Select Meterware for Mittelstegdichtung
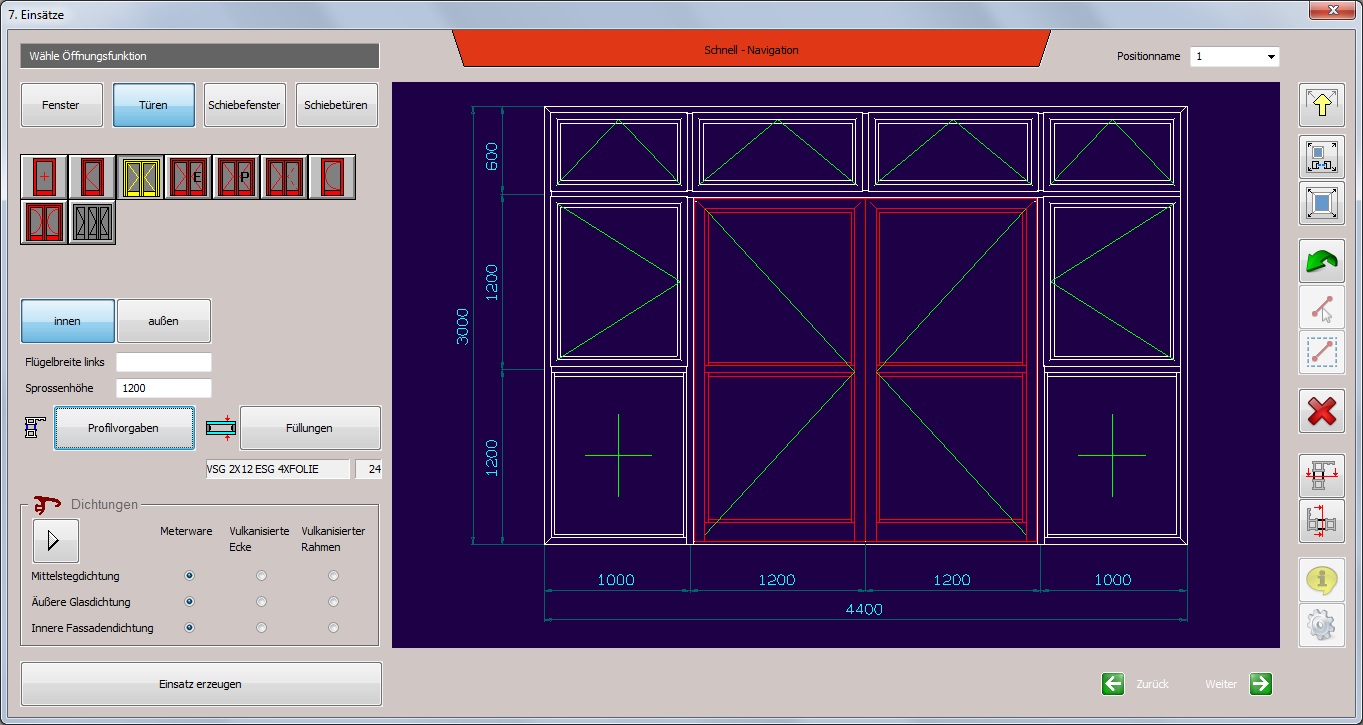Image resolution: width=1363 pixels, height=725 pixels. coord(189,576)
